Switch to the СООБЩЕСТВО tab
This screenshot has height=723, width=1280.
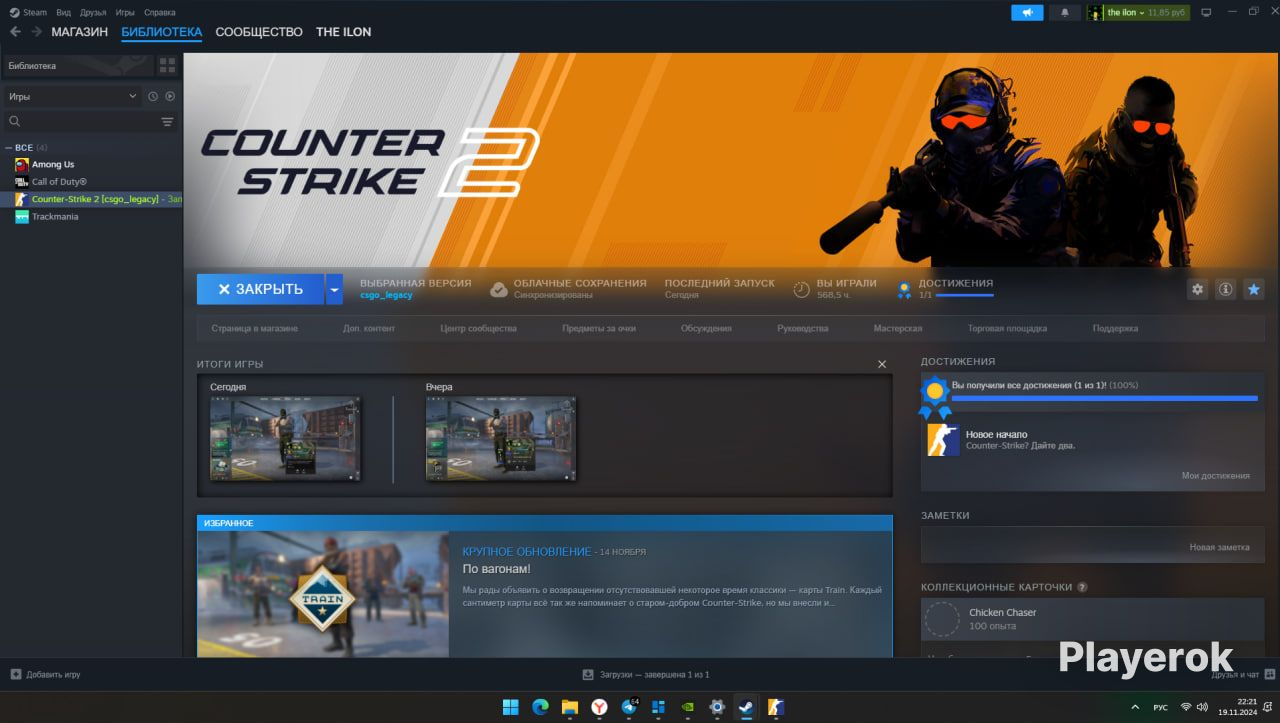[x=259, y=32]
